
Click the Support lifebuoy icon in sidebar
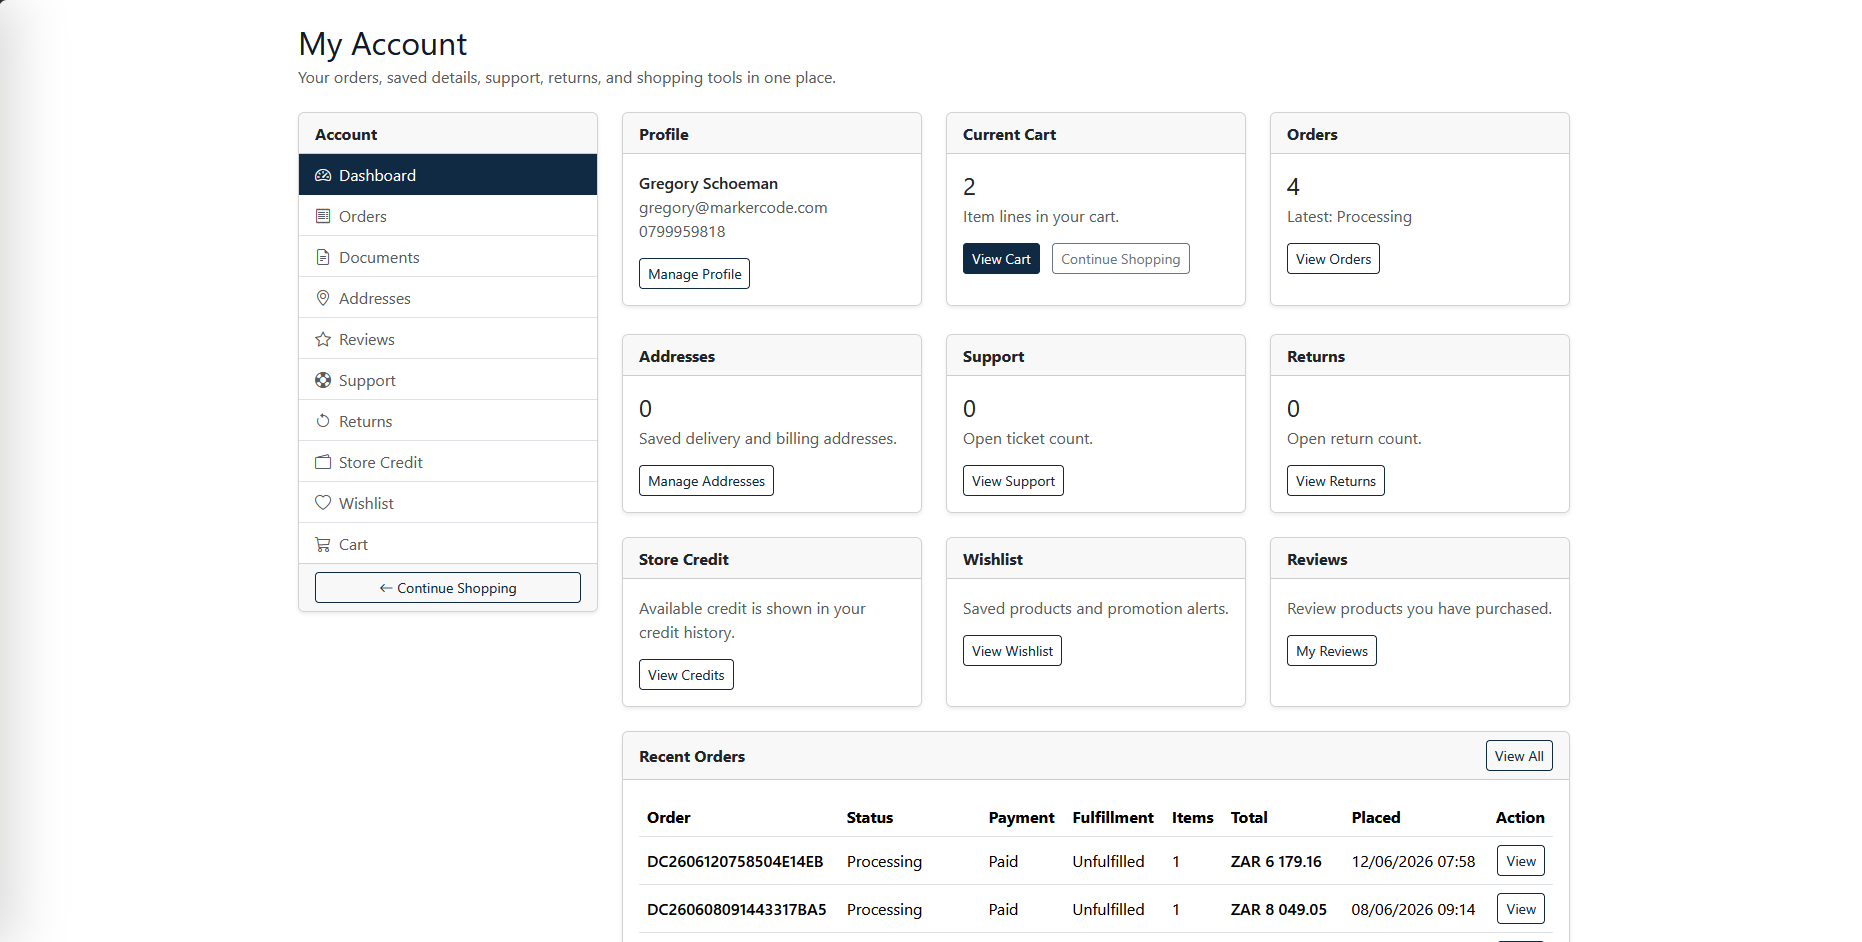tap(323, 380)
